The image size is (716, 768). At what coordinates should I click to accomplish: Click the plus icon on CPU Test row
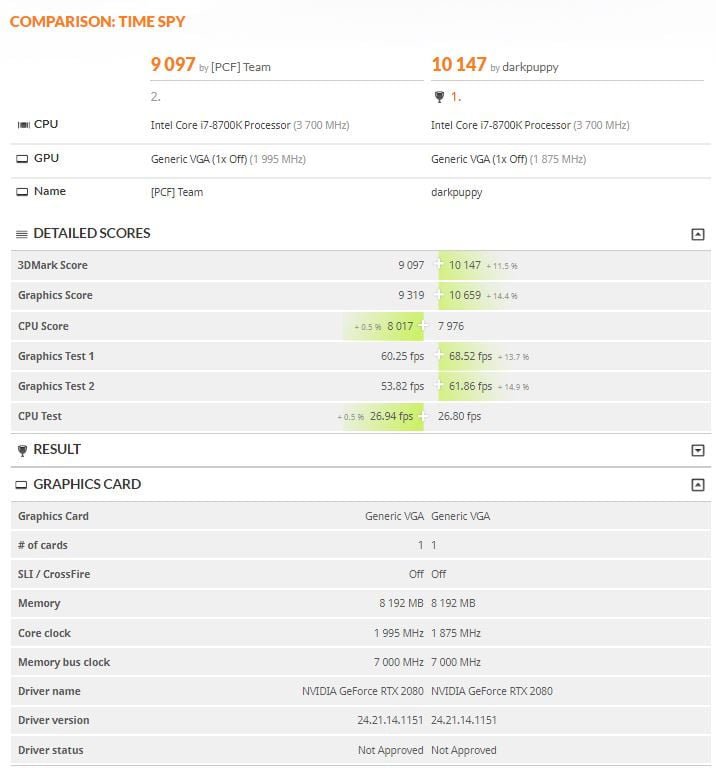(423, 416)
